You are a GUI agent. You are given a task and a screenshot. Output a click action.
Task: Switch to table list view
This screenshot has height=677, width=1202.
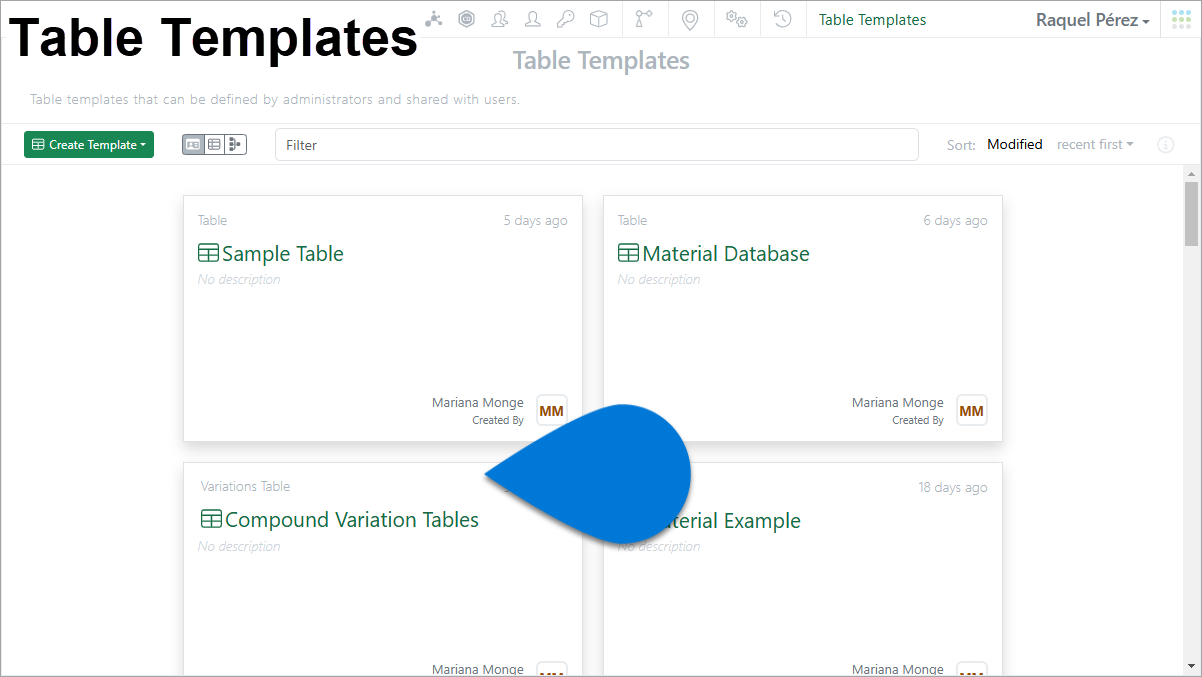(x=214, y=145)
